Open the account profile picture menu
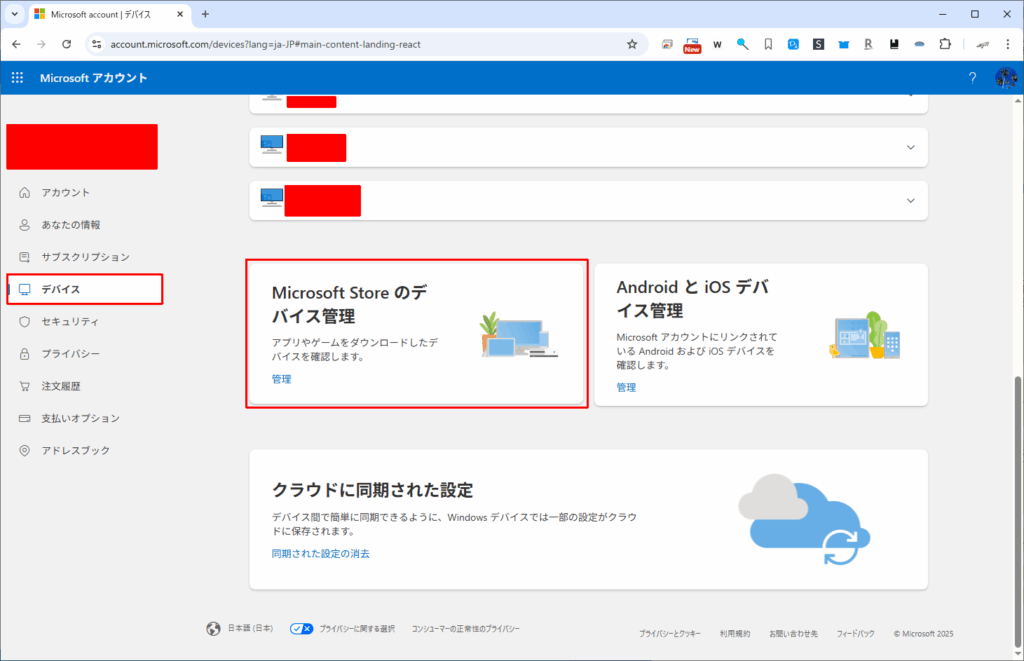1024x661 pixels. pos(1006,78)
